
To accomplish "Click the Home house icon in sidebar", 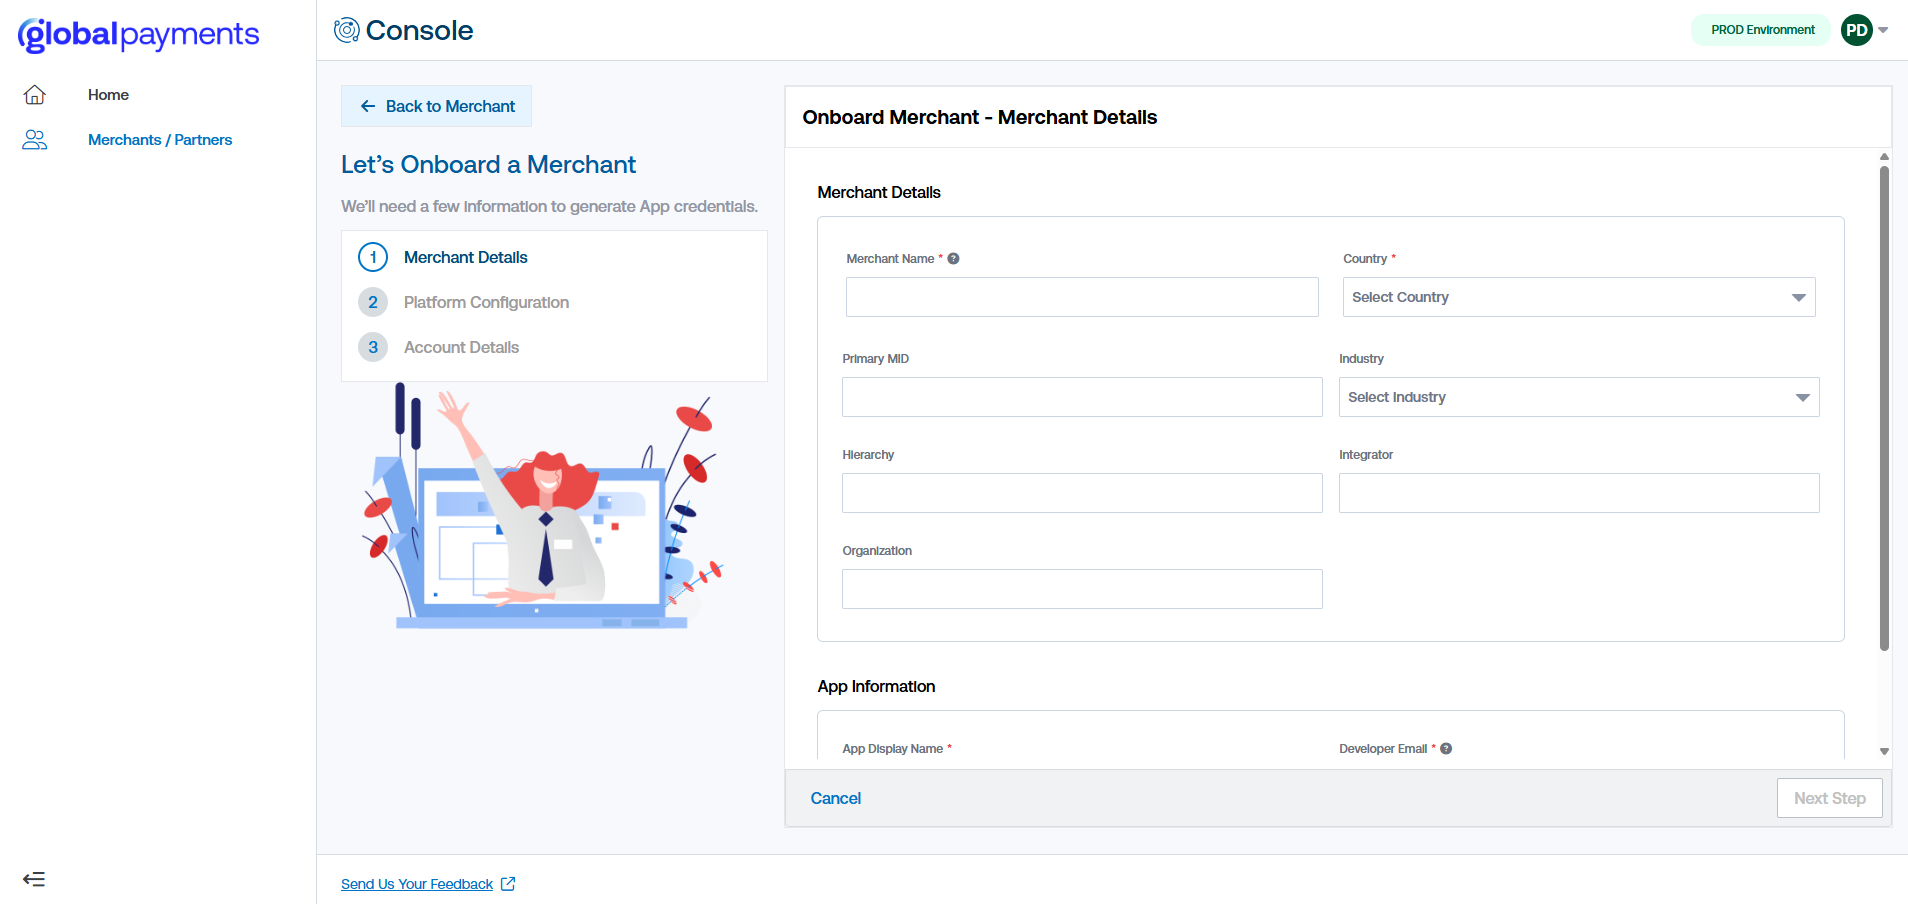I will pos(35,95).
